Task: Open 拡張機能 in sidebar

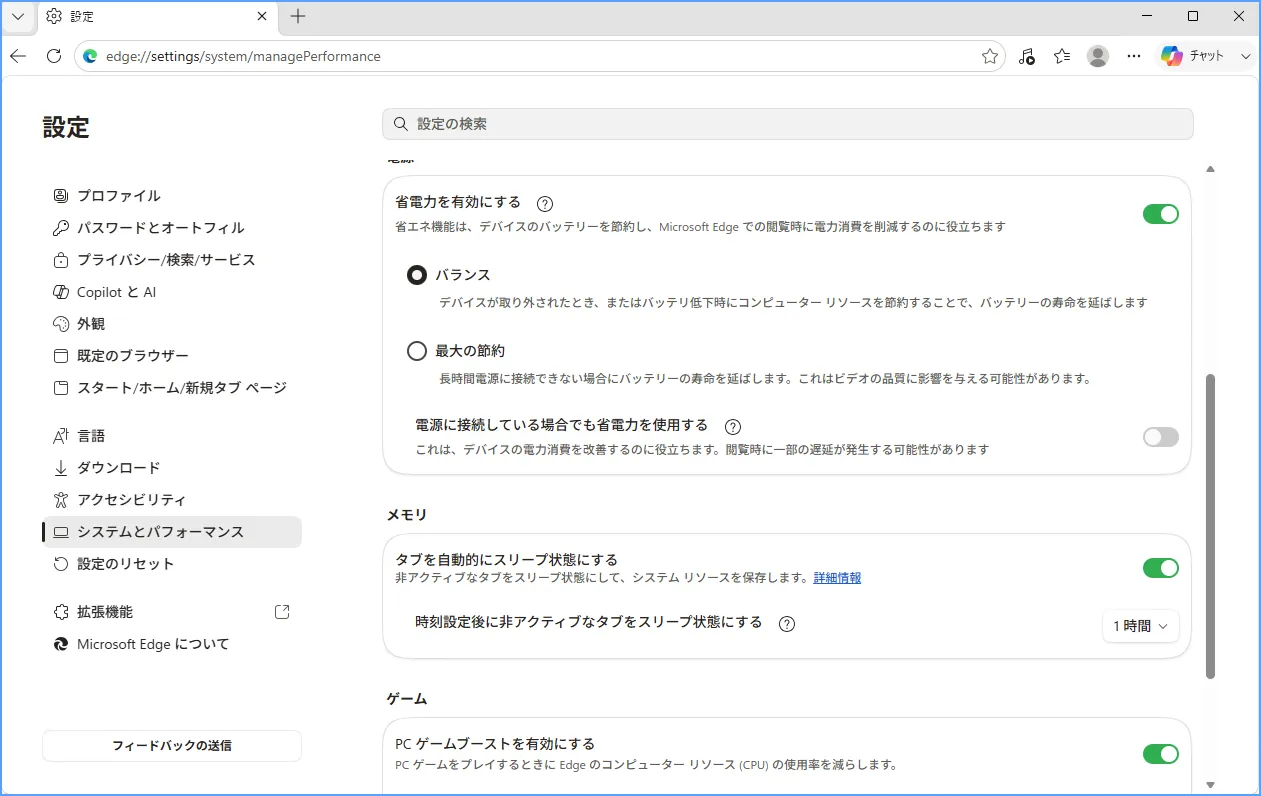Action: click(172, 612)
